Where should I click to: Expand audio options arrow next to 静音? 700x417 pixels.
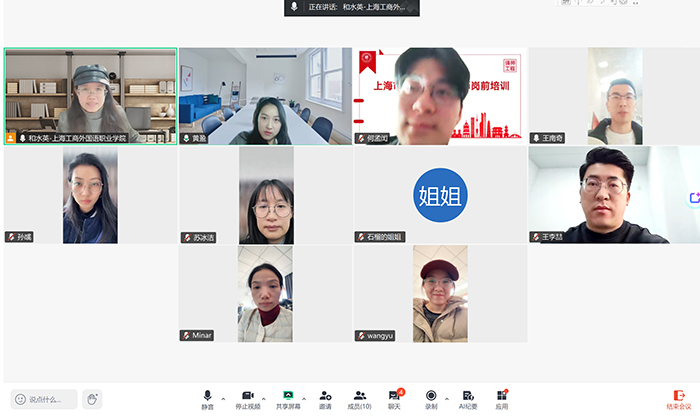coord(223,396)
